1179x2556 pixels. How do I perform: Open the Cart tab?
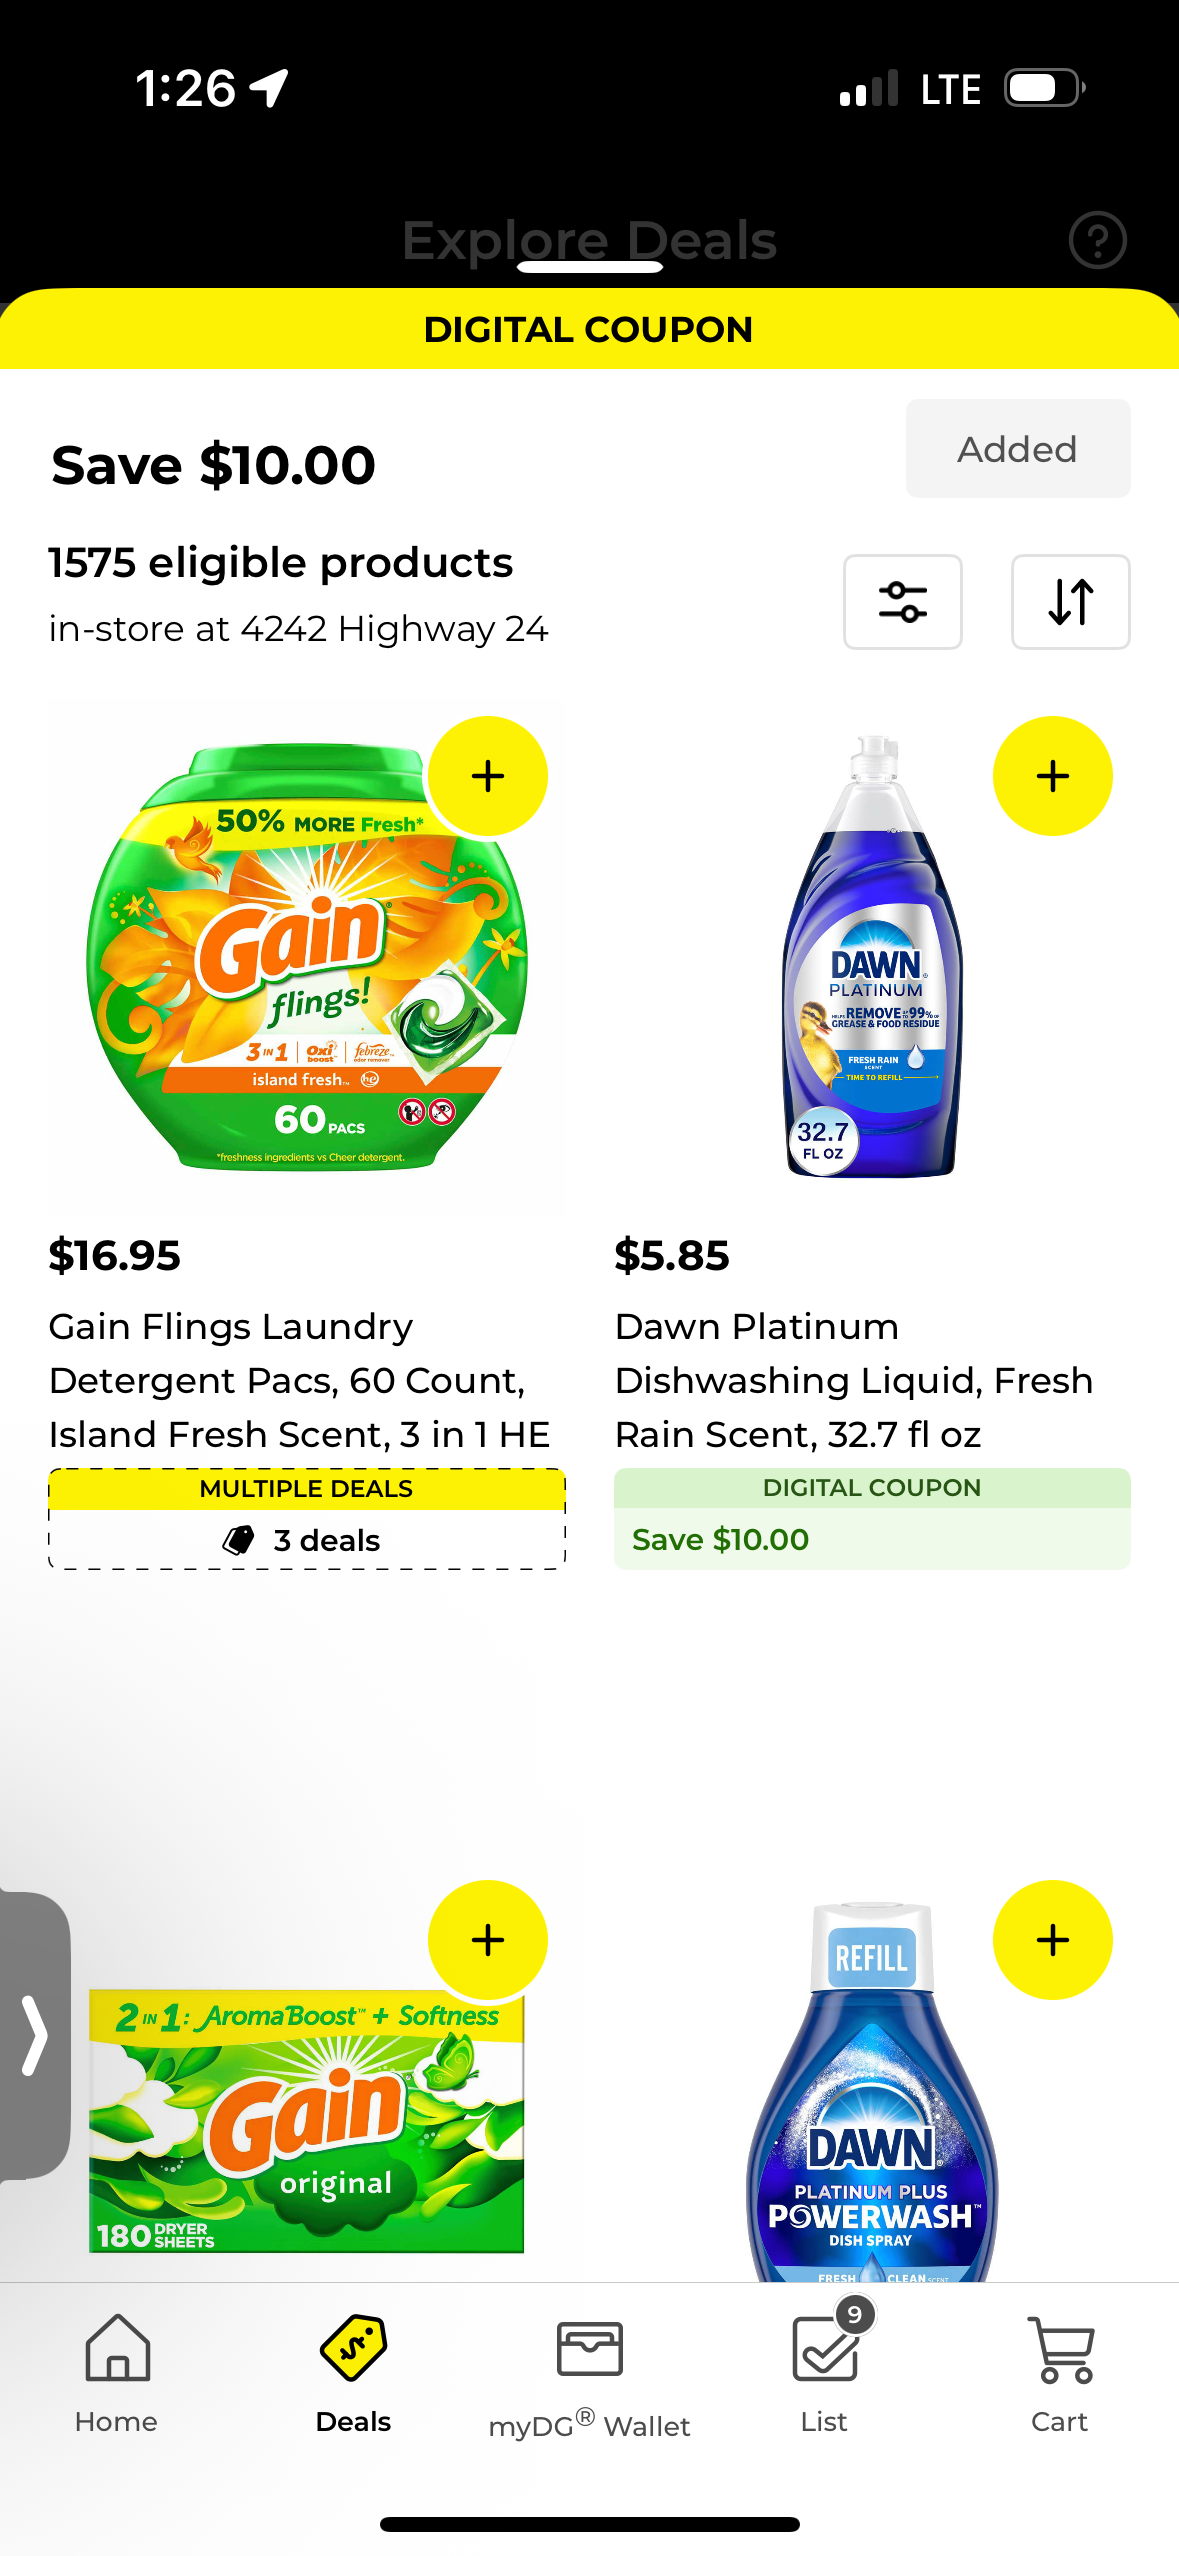coord(1060,2374)
